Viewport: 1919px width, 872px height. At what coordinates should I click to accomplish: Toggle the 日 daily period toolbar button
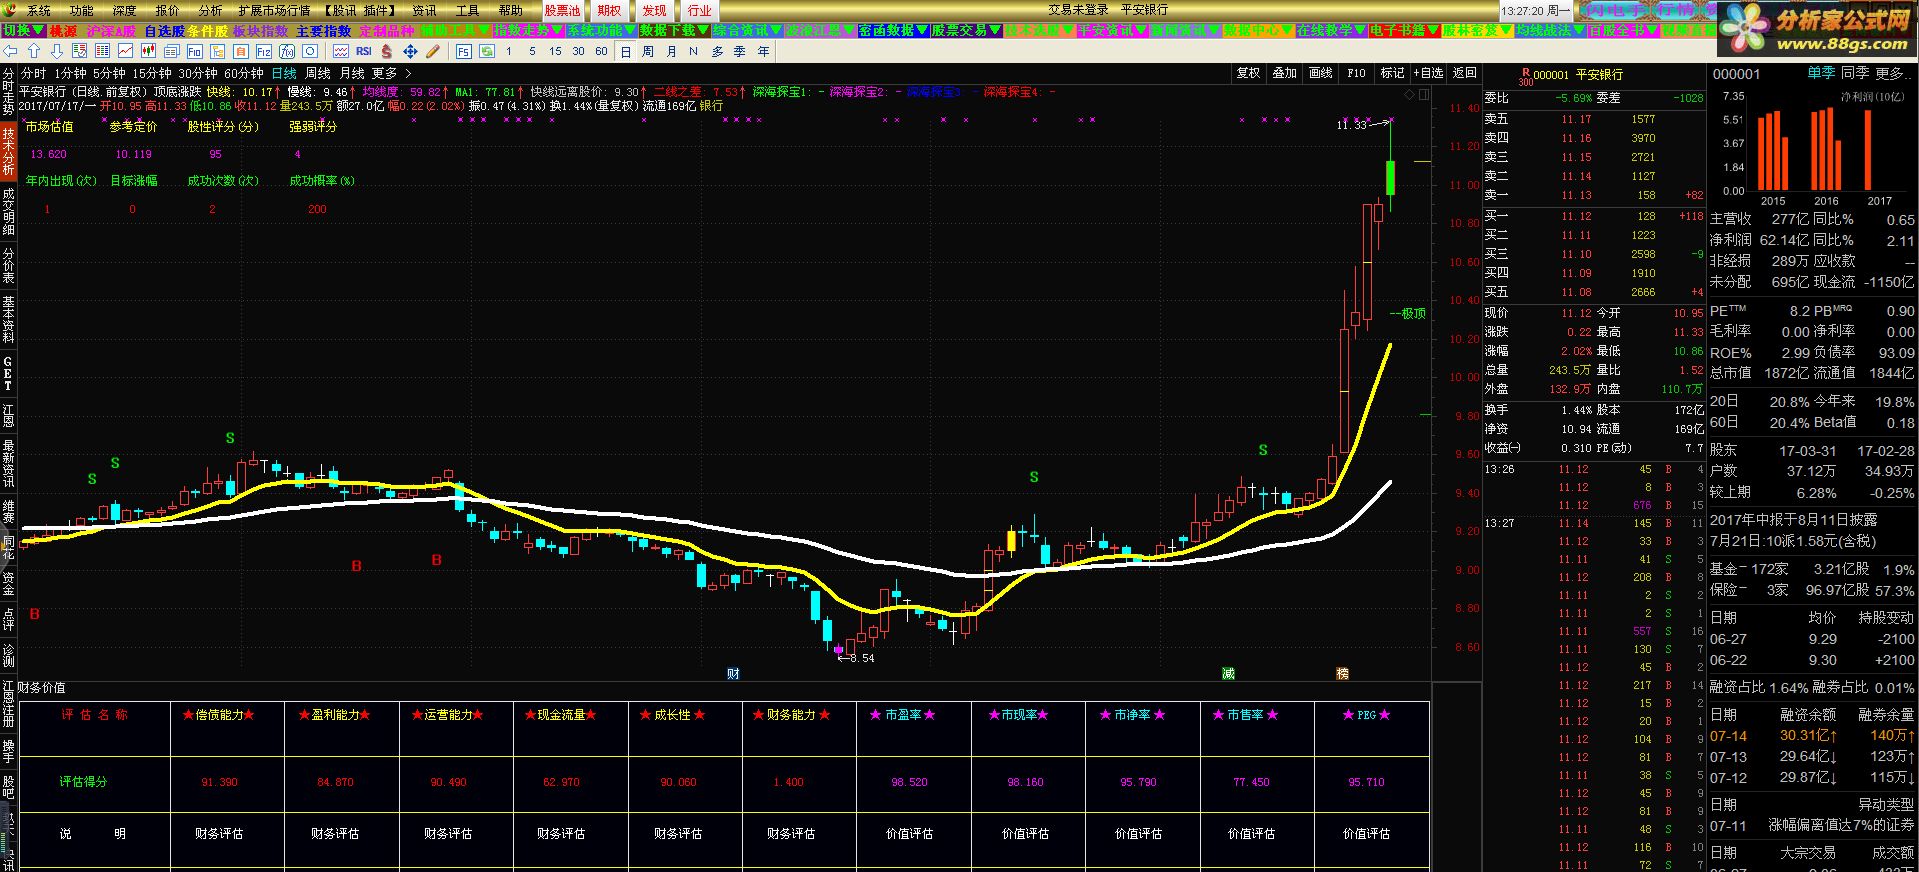pos(625,51)
